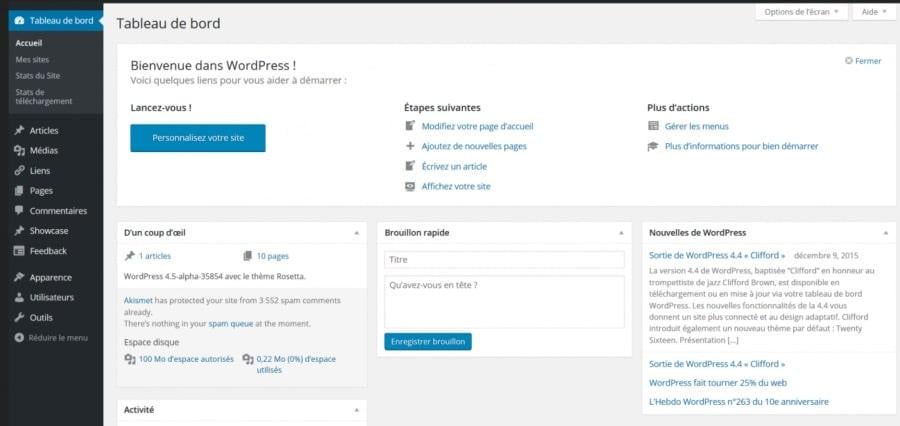
Task: Open the dated Sortie de WordPress 4.4 headline
Action: tap(717, 255)
